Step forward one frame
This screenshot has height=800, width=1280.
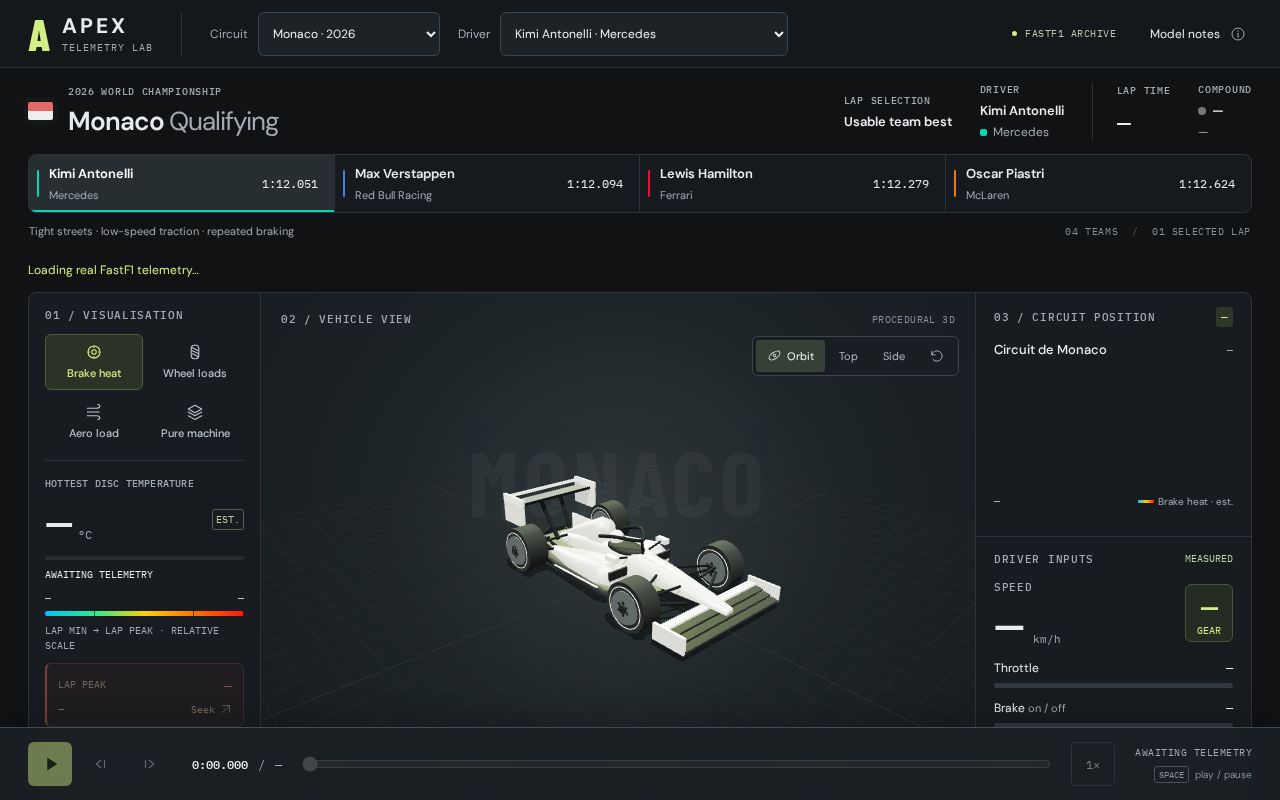pyautogui.click(x=149, y=764)
